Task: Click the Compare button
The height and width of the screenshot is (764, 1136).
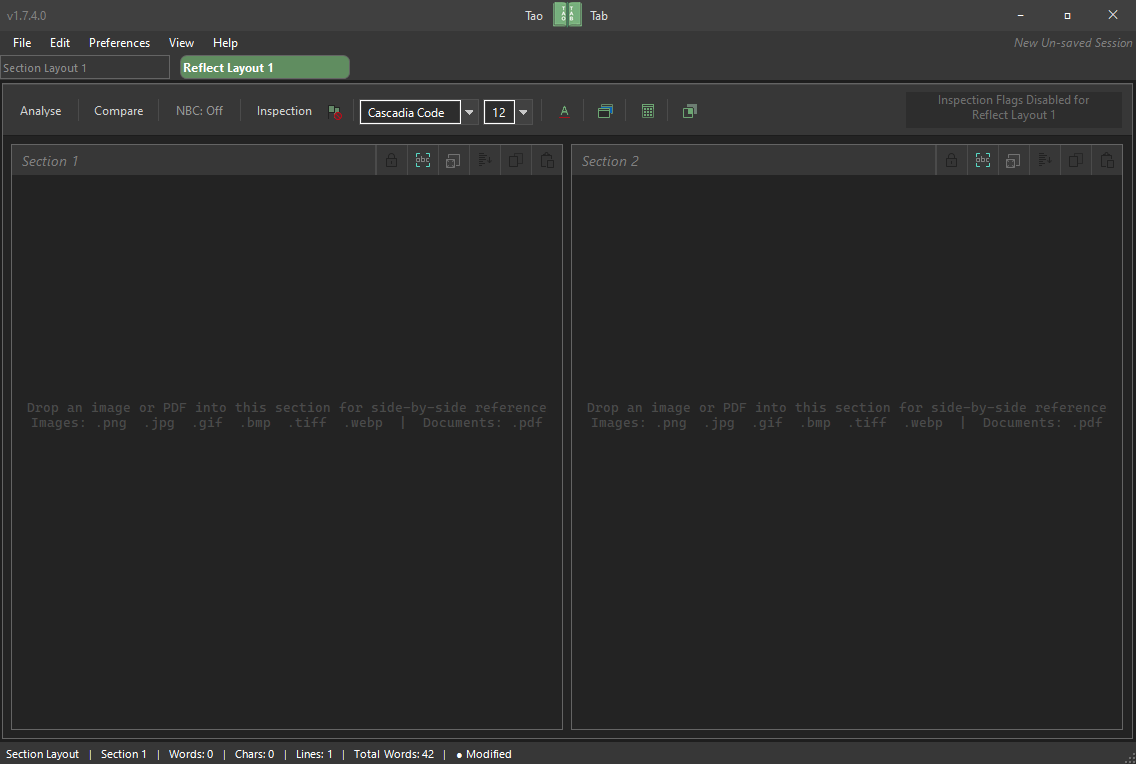Action: [x=119, y=111]
